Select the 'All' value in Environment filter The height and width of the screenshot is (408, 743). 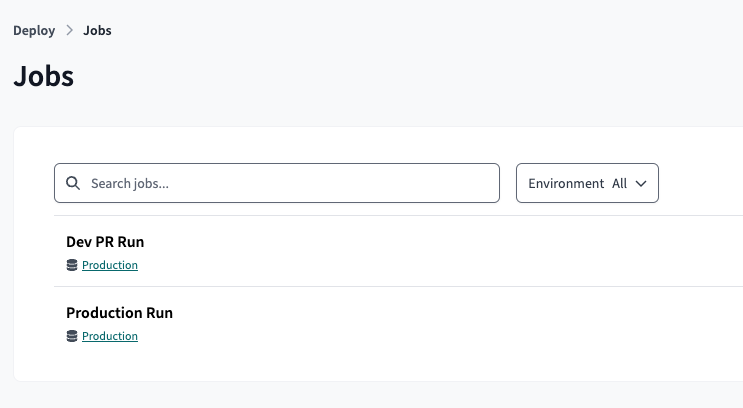point(619,184)
